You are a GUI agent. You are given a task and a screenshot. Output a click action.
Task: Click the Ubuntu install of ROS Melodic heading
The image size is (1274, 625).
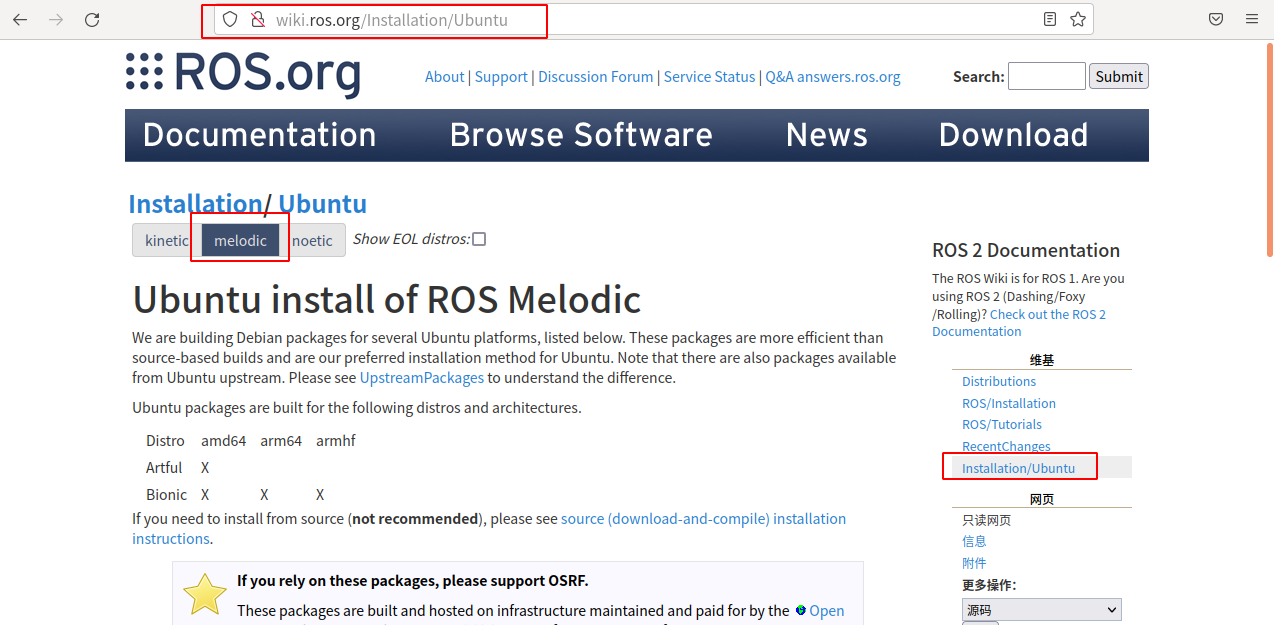pyautogui.click(x=387, y=299)
